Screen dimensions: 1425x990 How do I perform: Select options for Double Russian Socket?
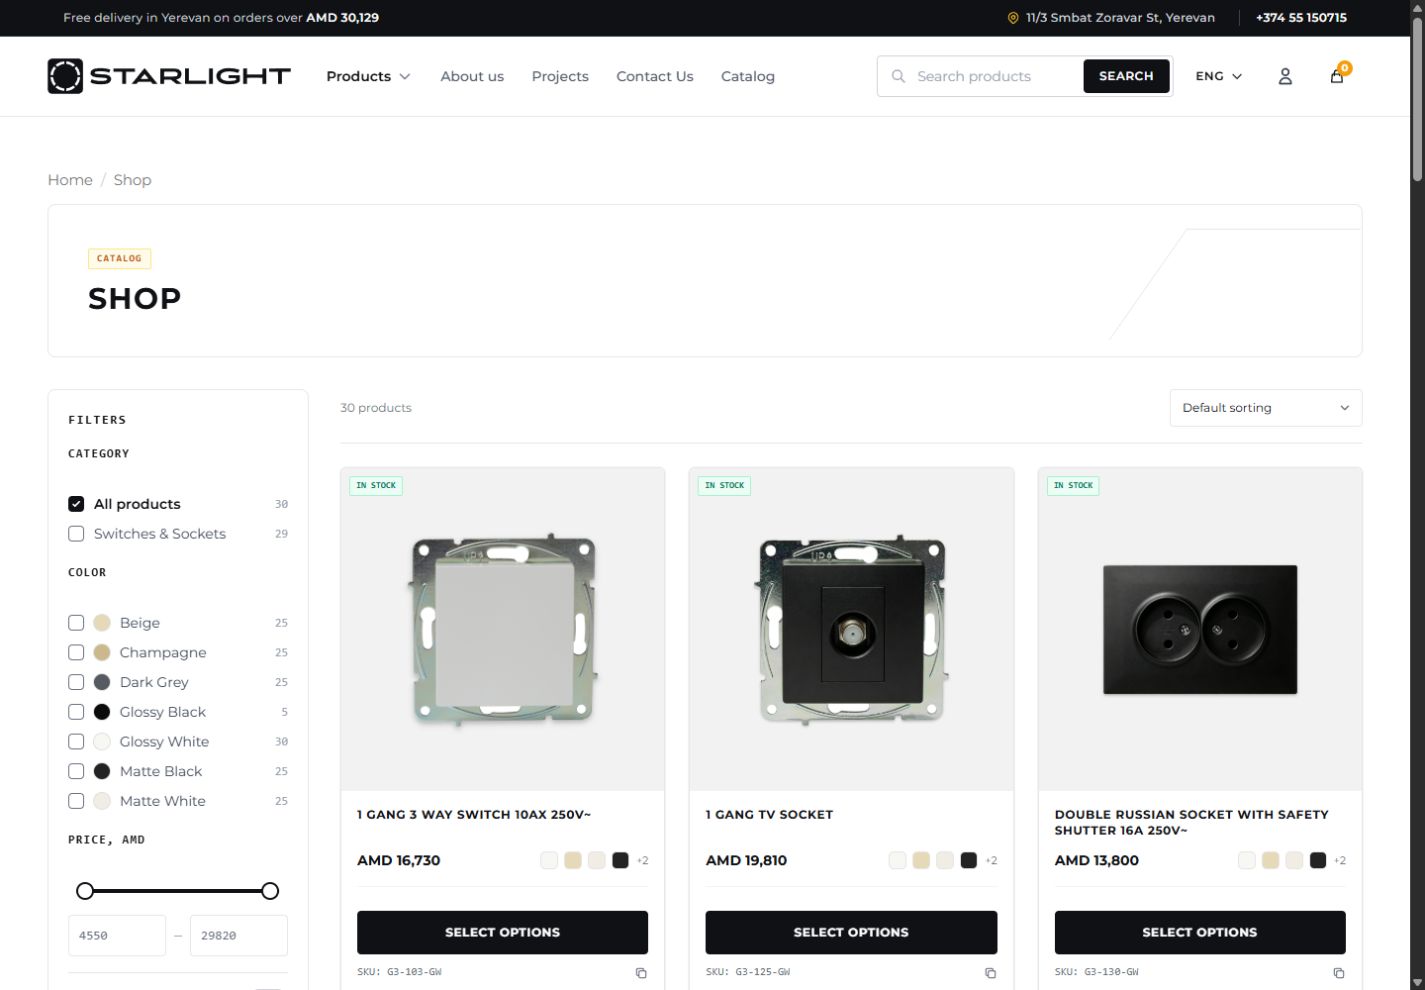click(1200, 932)
